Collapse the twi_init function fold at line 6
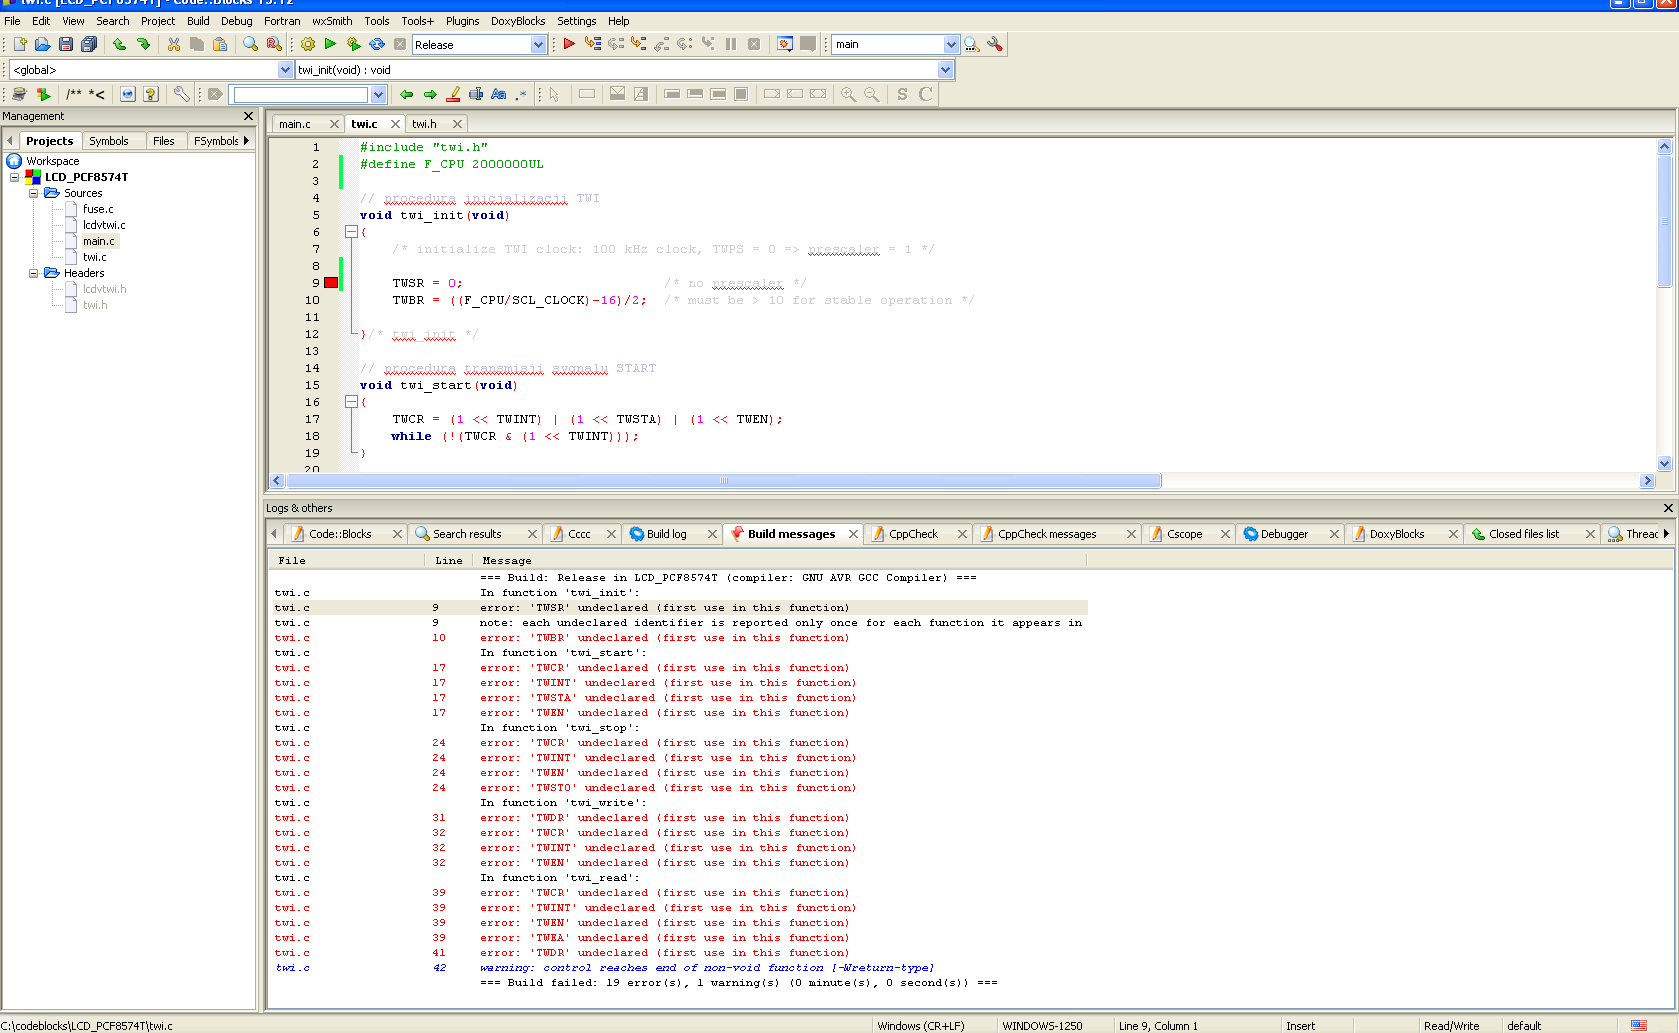Viewport: 1679px width, 1033px height. [351, 232]
